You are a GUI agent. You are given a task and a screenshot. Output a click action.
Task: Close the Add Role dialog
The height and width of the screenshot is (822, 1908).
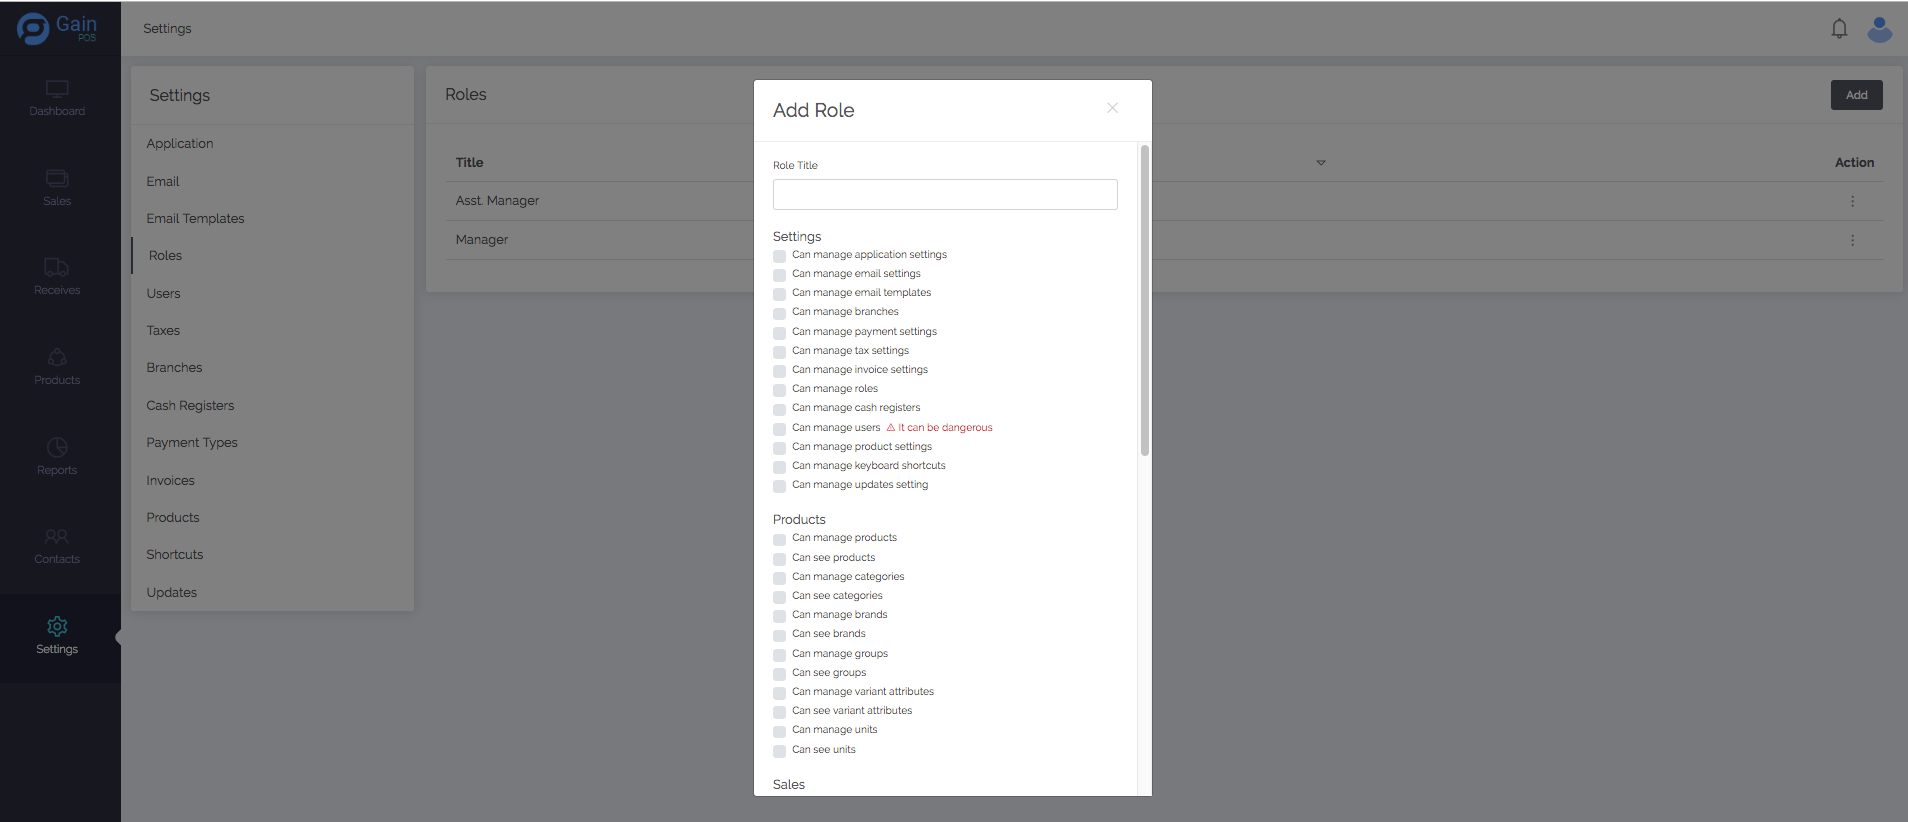coord(1112,108)
